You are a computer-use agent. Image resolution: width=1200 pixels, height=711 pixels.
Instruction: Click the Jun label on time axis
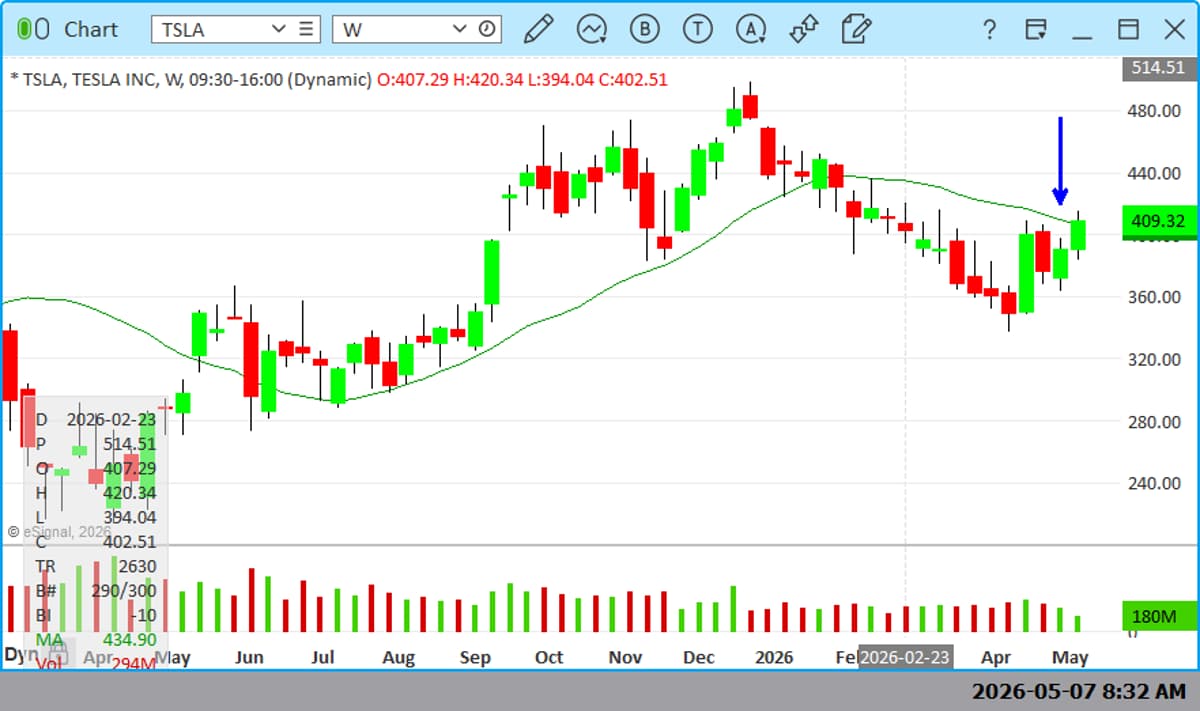[248, 657]
